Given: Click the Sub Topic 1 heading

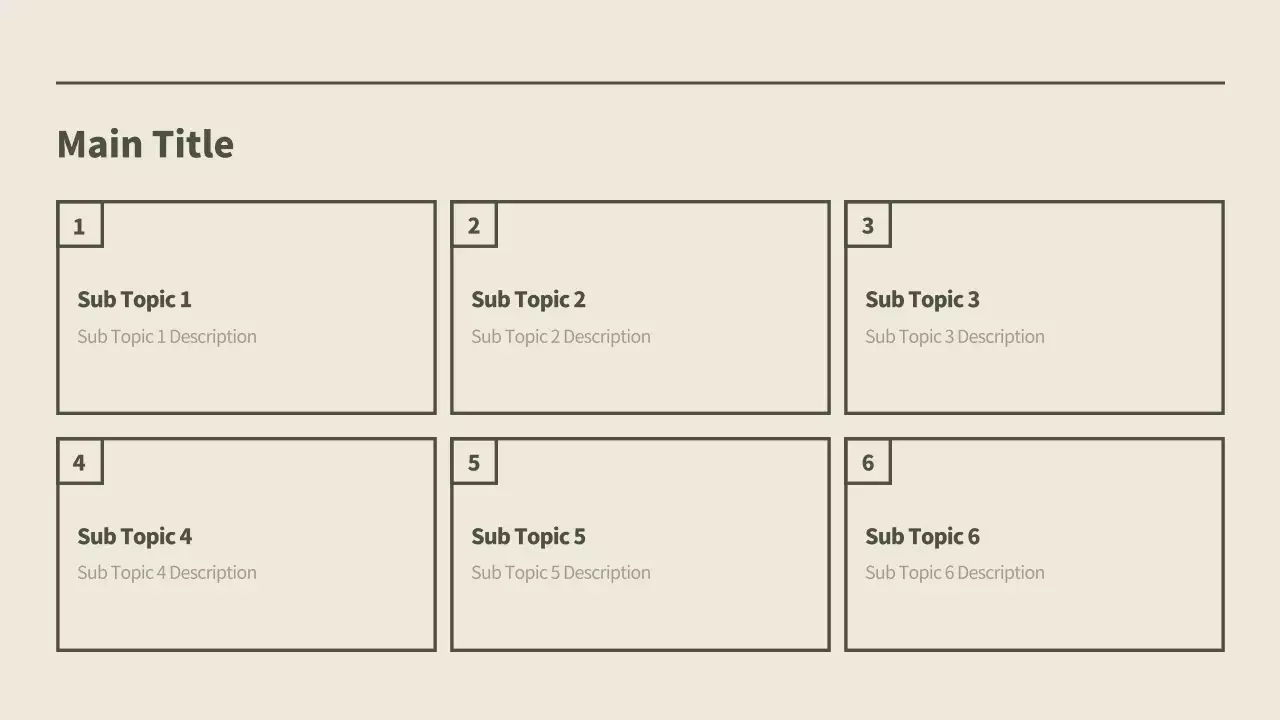Looking at the screenshot, I should [x=134, y=299].
